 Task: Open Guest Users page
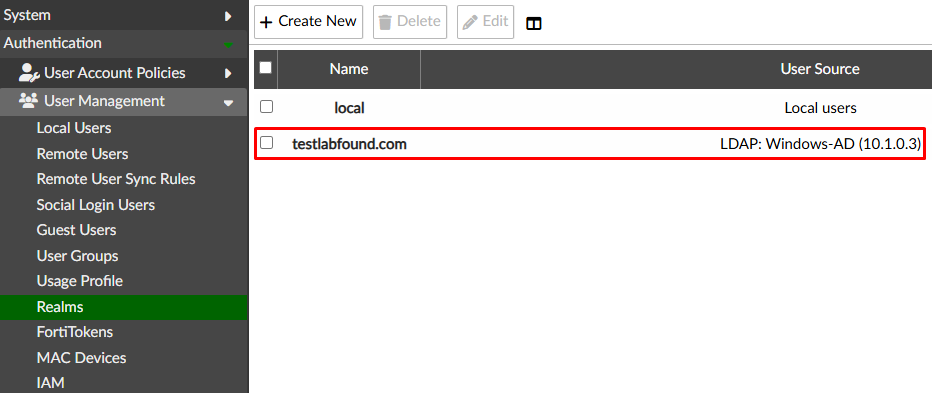(x=76, y=230)
